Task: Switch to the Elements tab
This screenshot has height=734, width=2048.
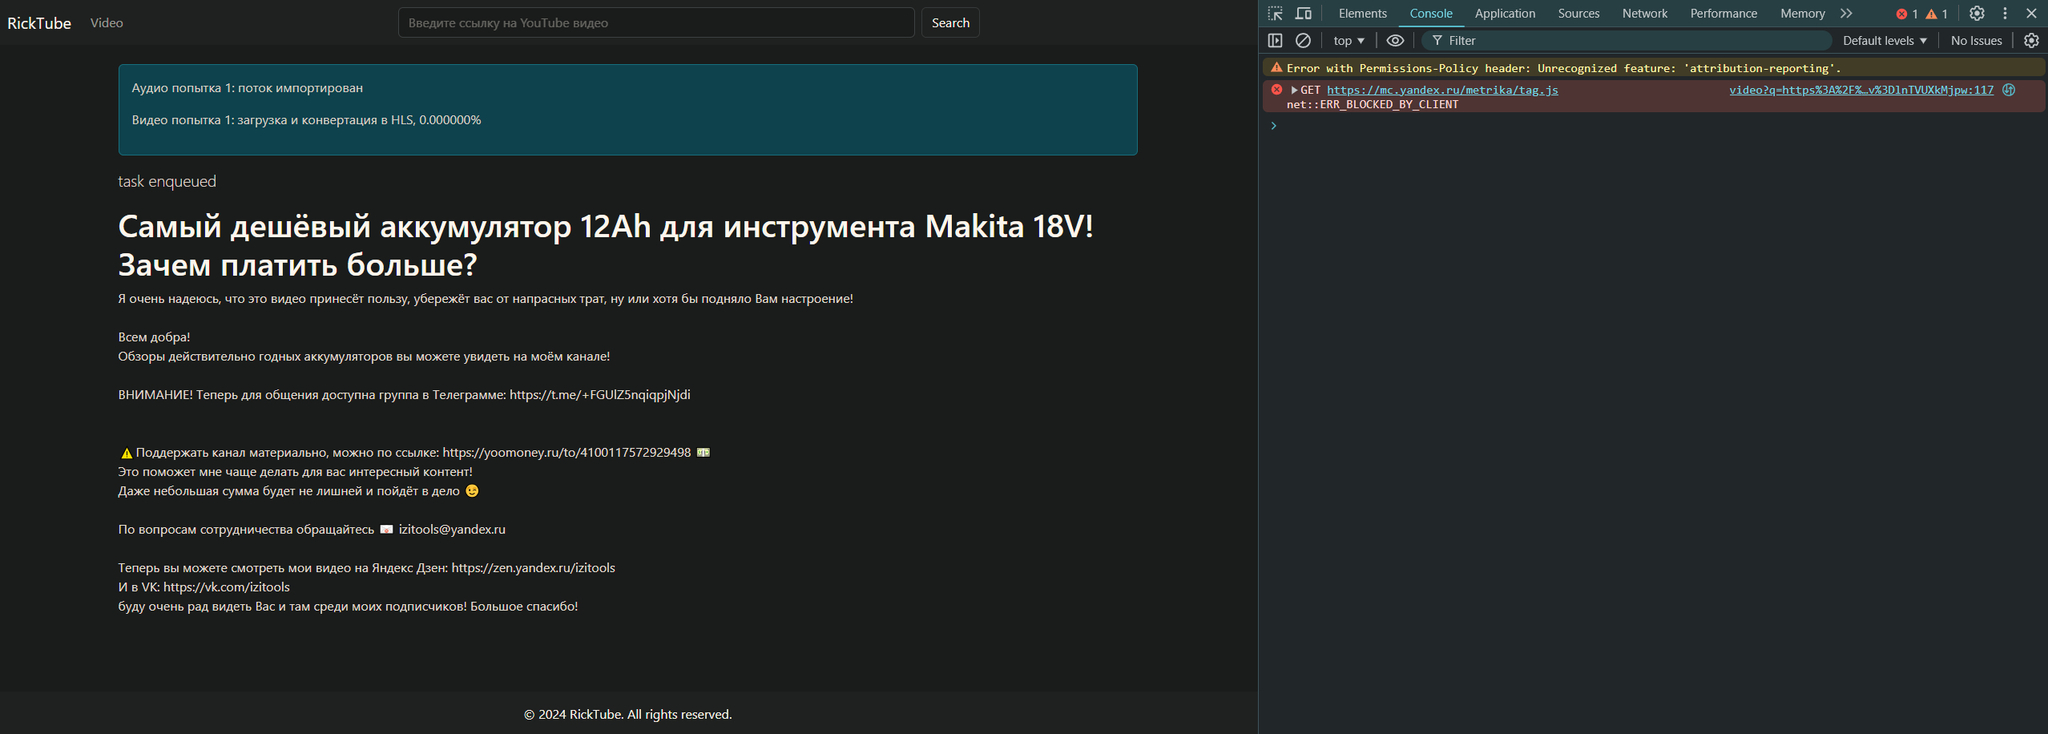Action: 1362,14
